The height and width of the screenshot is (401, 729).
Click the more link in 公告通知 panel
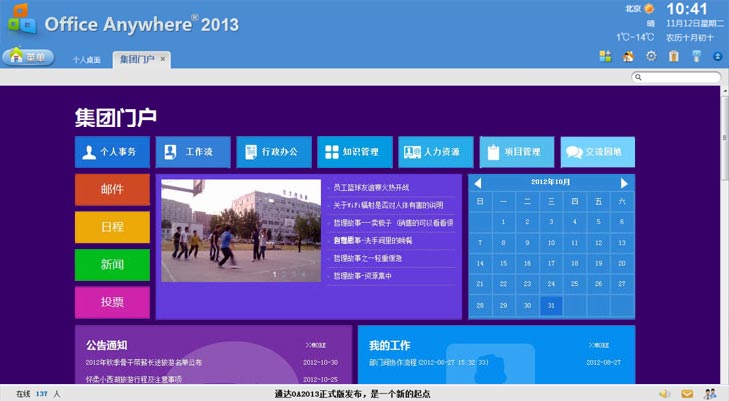click(316, 345)
